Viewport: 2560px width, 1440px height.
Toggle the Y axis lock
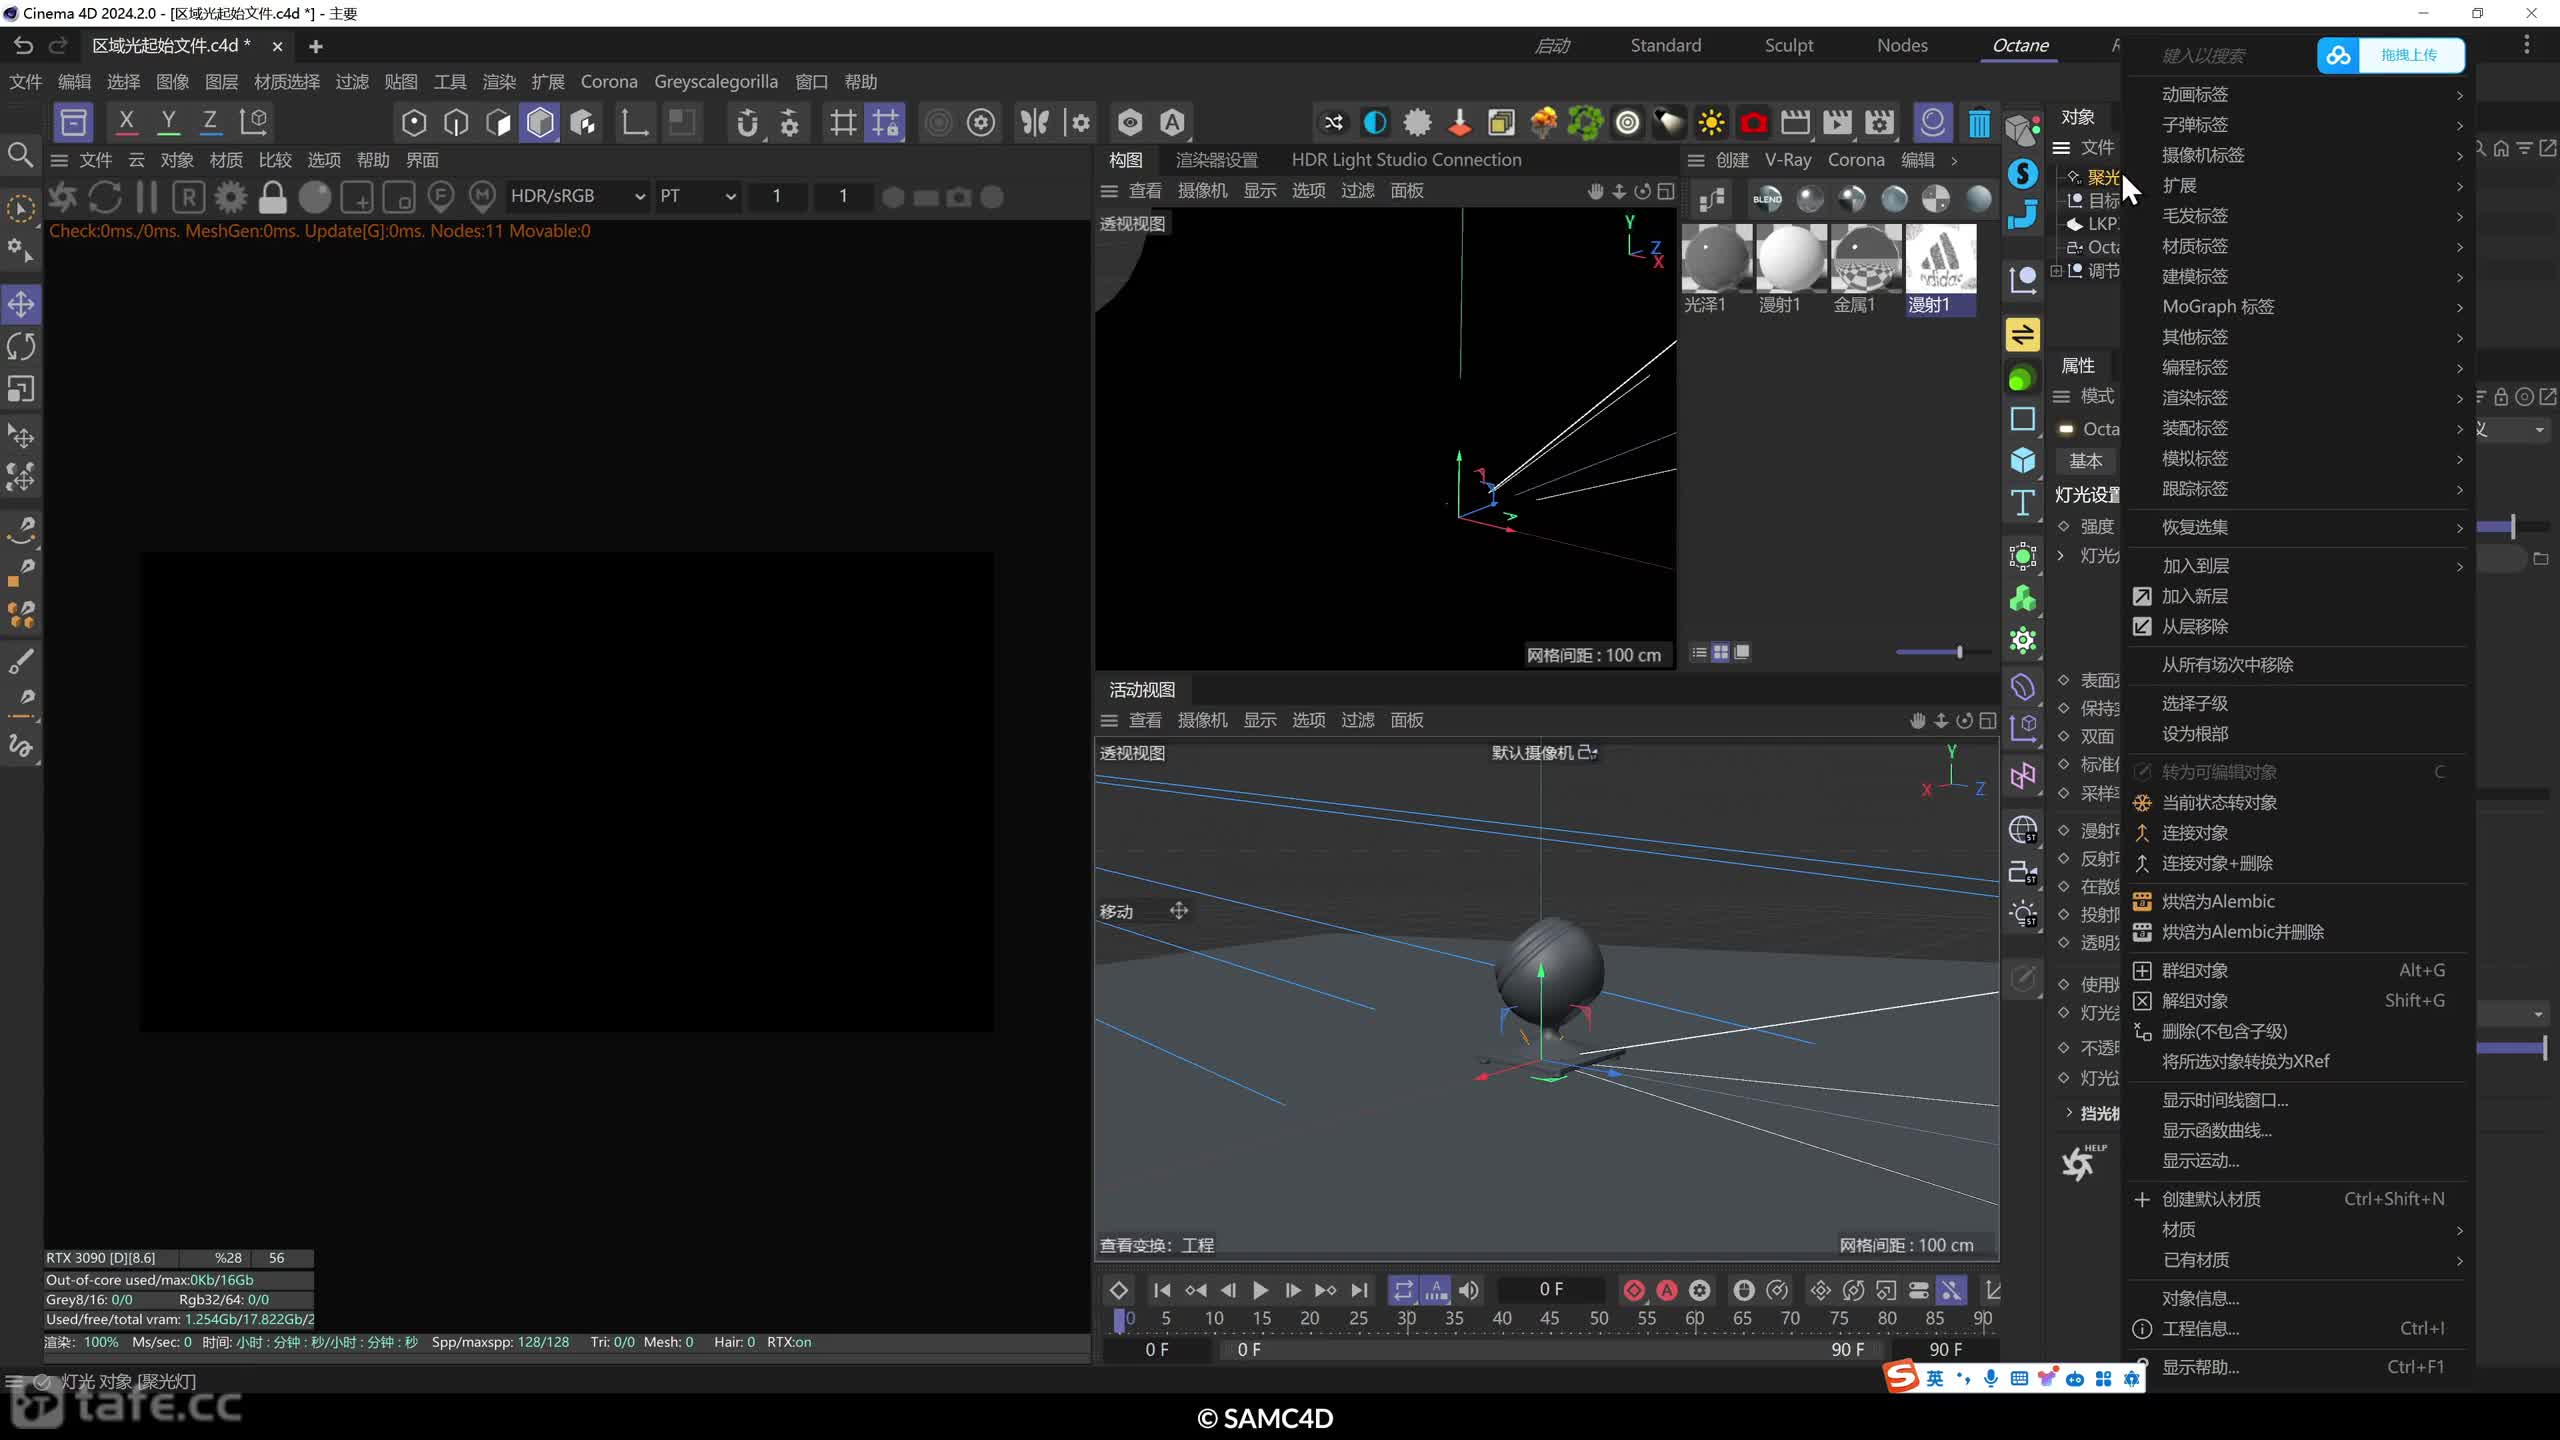(x=168, y=122)
